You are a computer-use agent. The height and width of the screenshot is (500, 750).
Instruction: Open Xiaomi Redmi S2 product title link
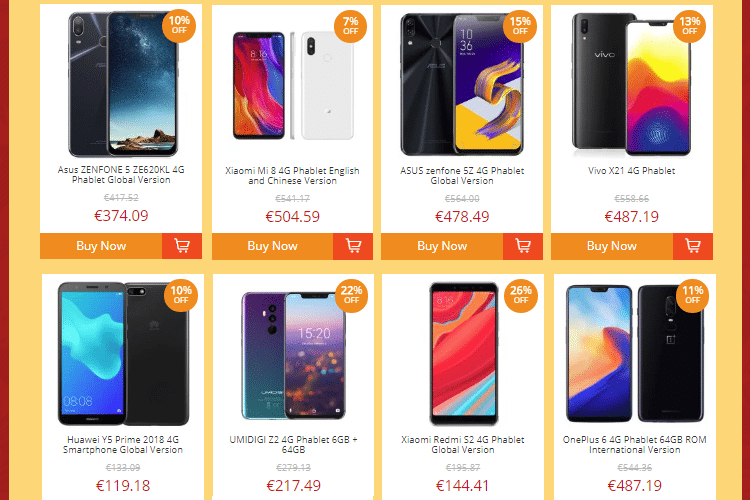(x=463, y=444)
